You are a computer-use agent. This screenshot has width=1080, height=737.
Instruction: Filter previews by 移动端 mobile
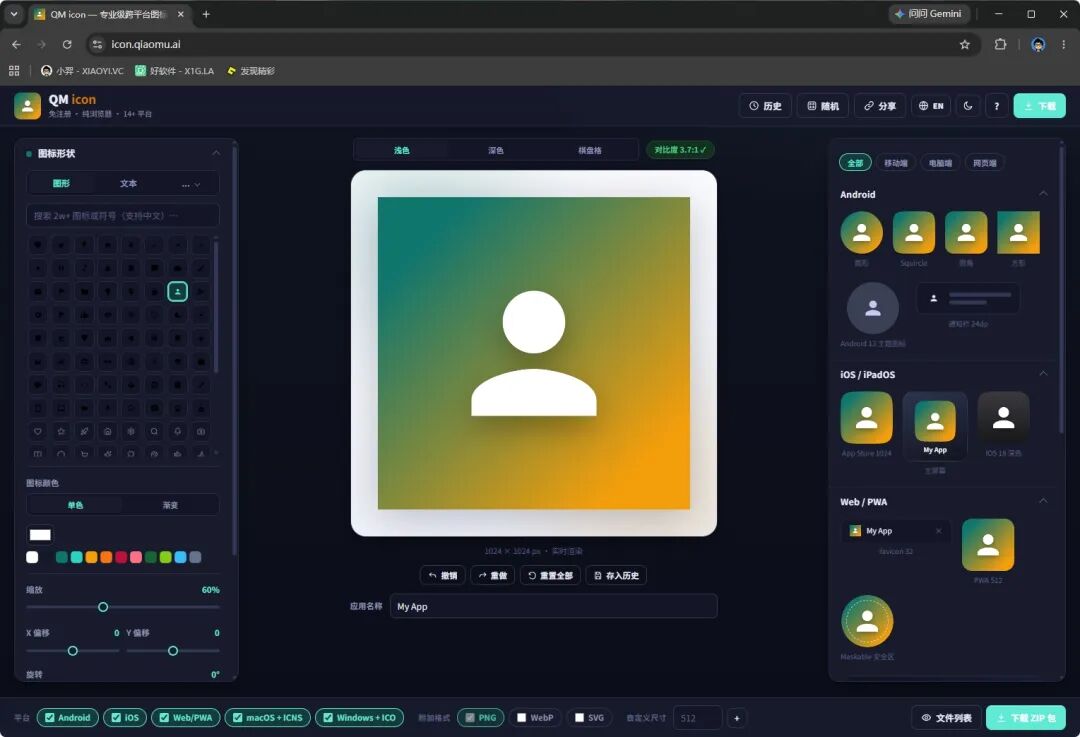[895, 163]
